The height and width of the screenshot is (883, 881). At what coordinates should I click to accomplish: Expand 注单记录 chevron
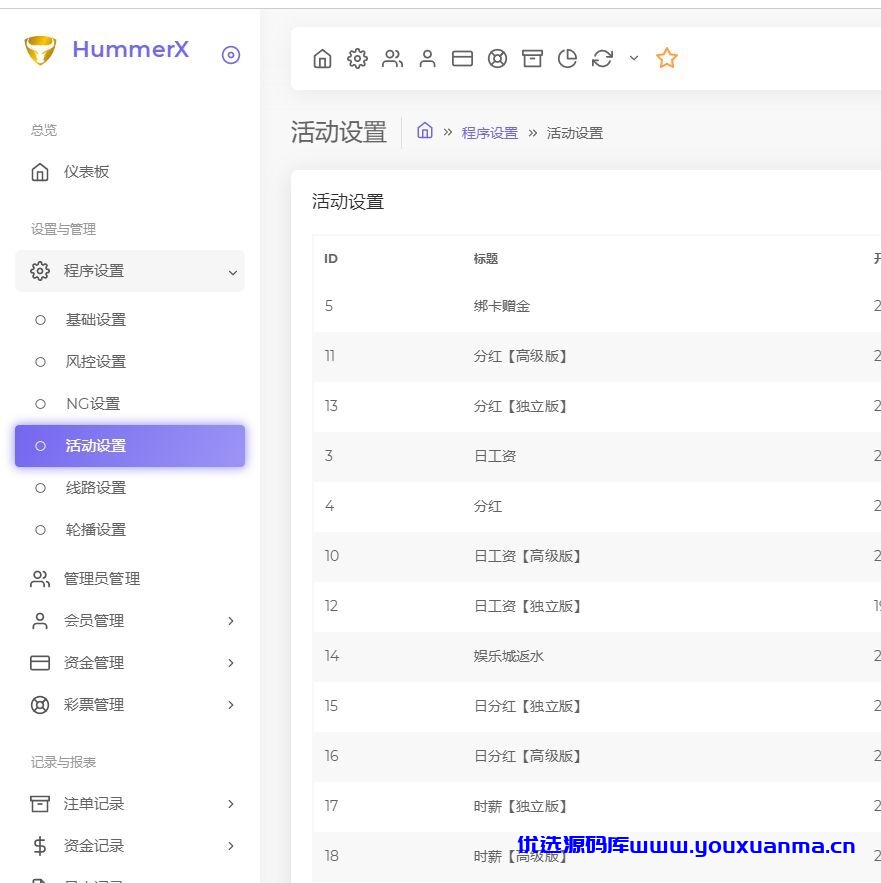pyautogui.click(x=231, y=804)
